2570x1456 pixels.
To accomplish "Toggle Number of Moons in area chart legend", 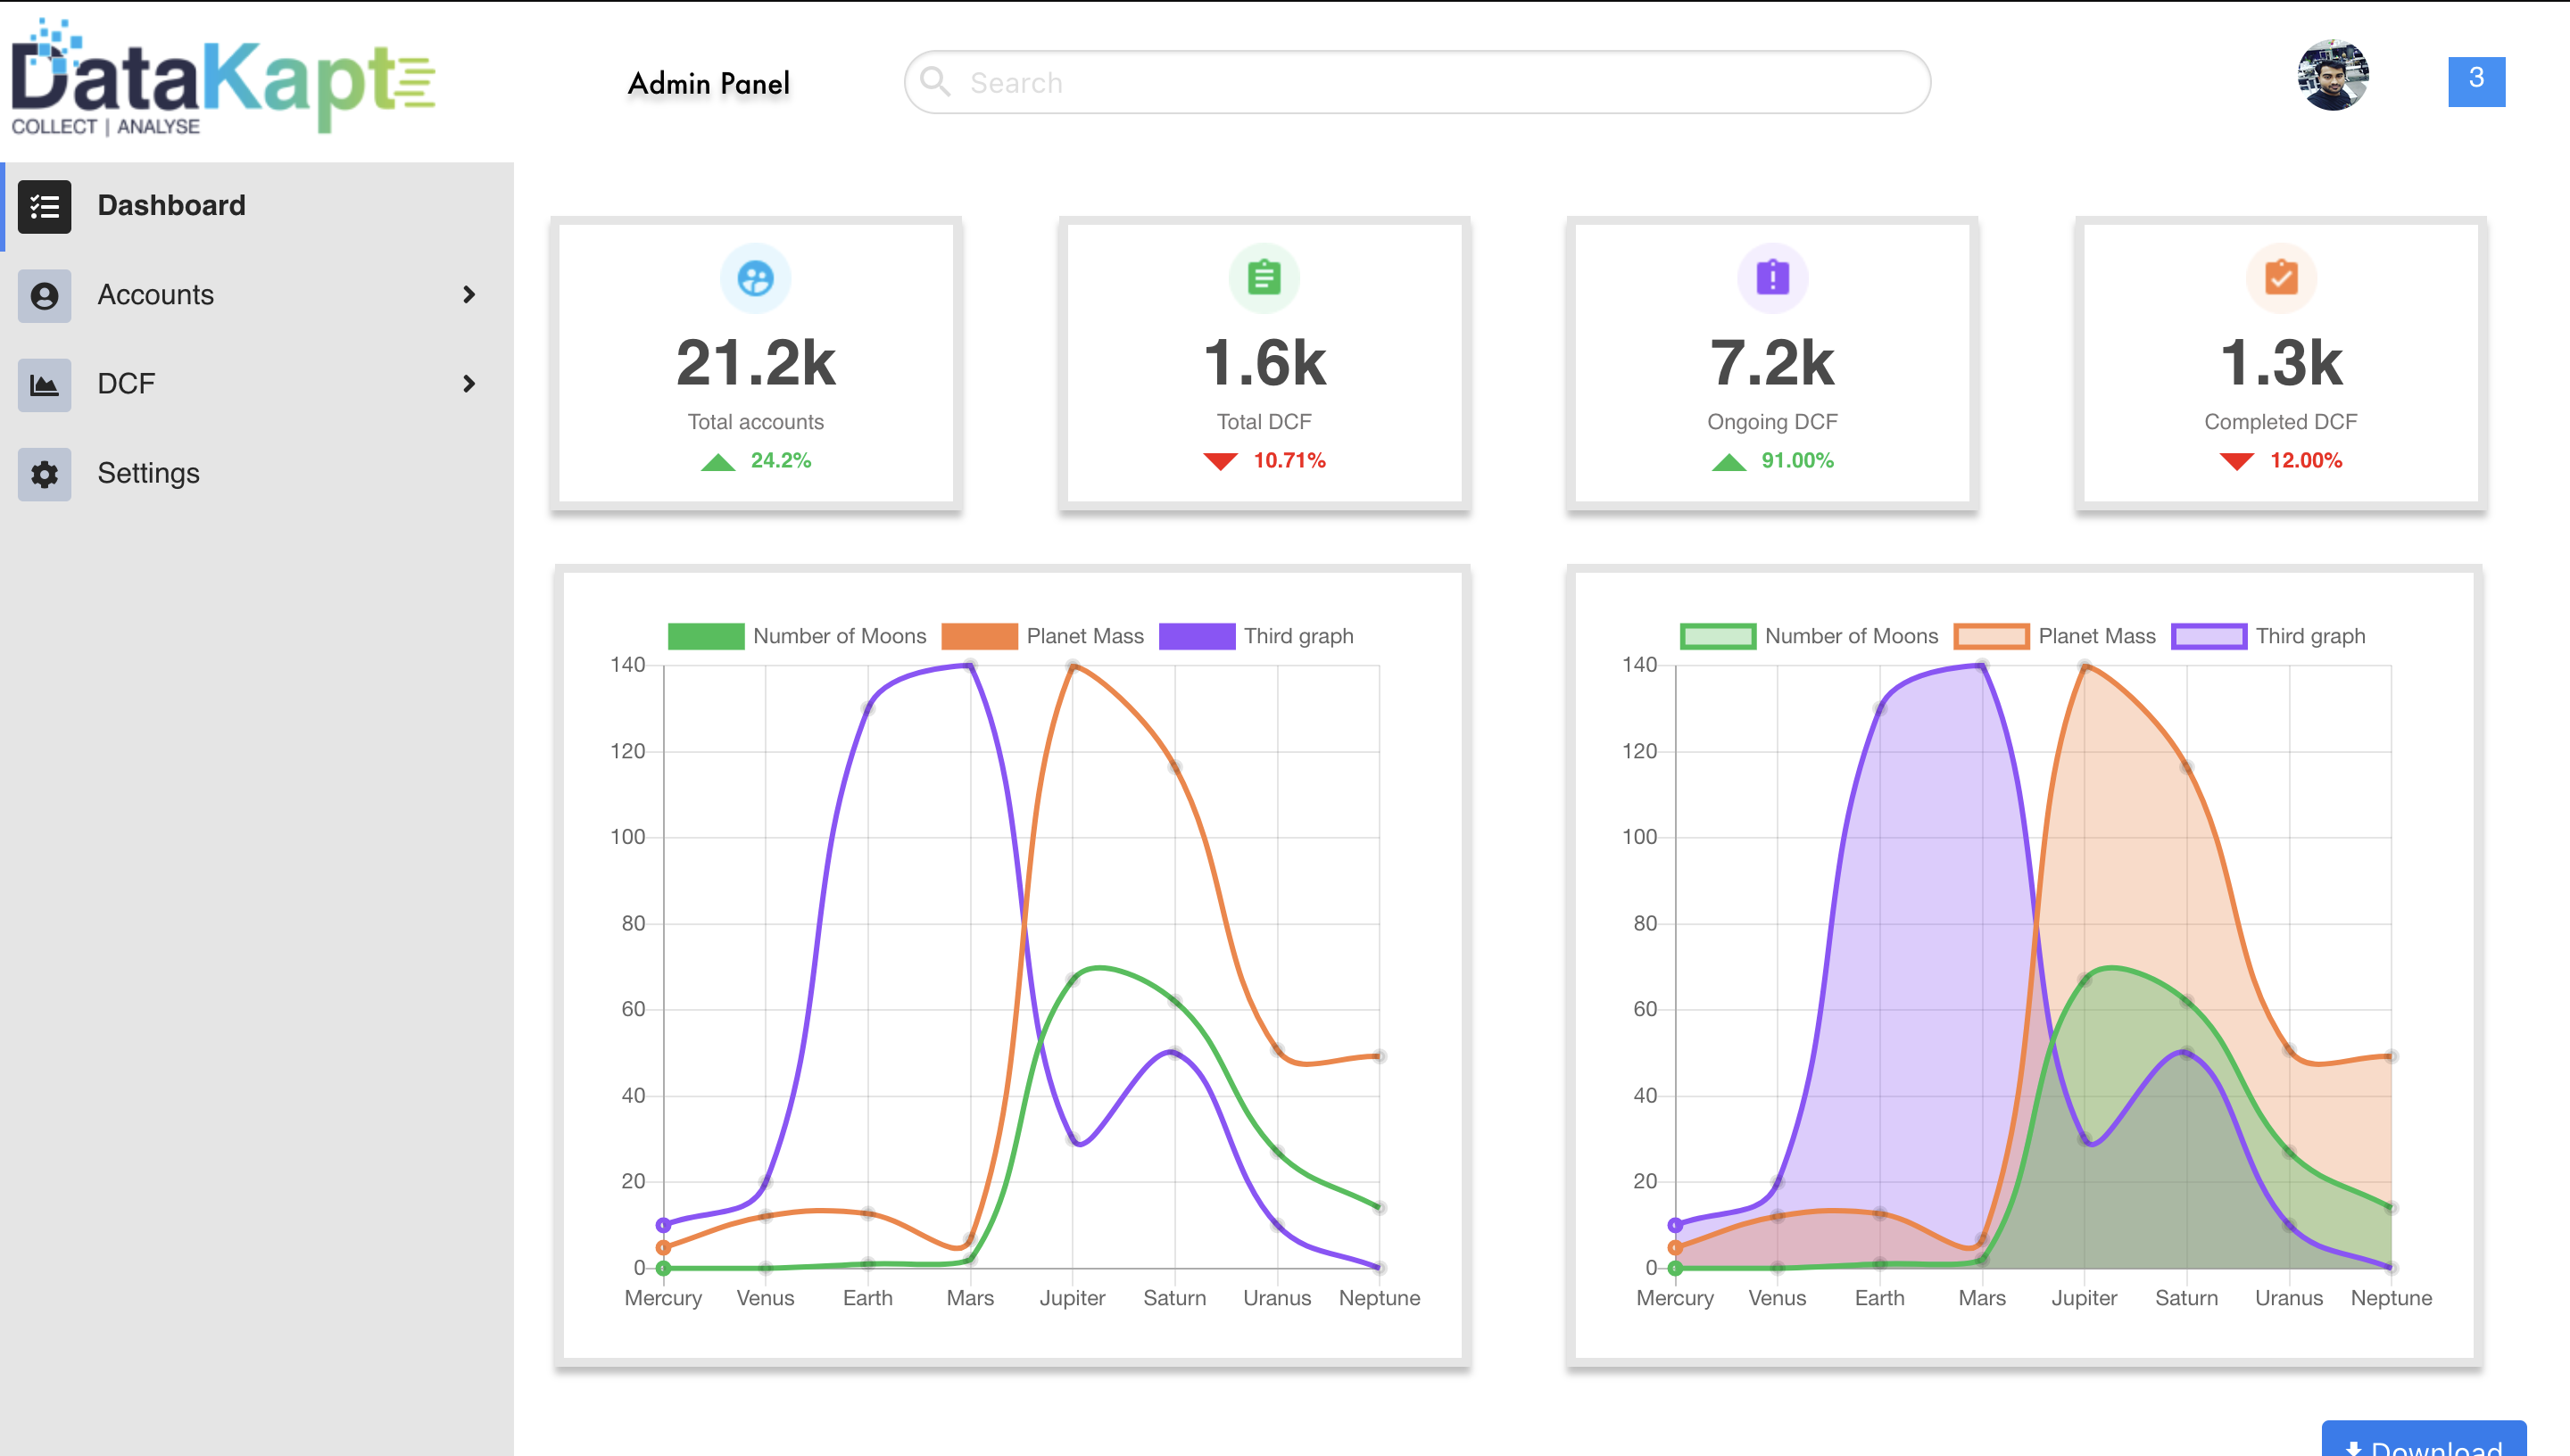I will pos(1809,636).
